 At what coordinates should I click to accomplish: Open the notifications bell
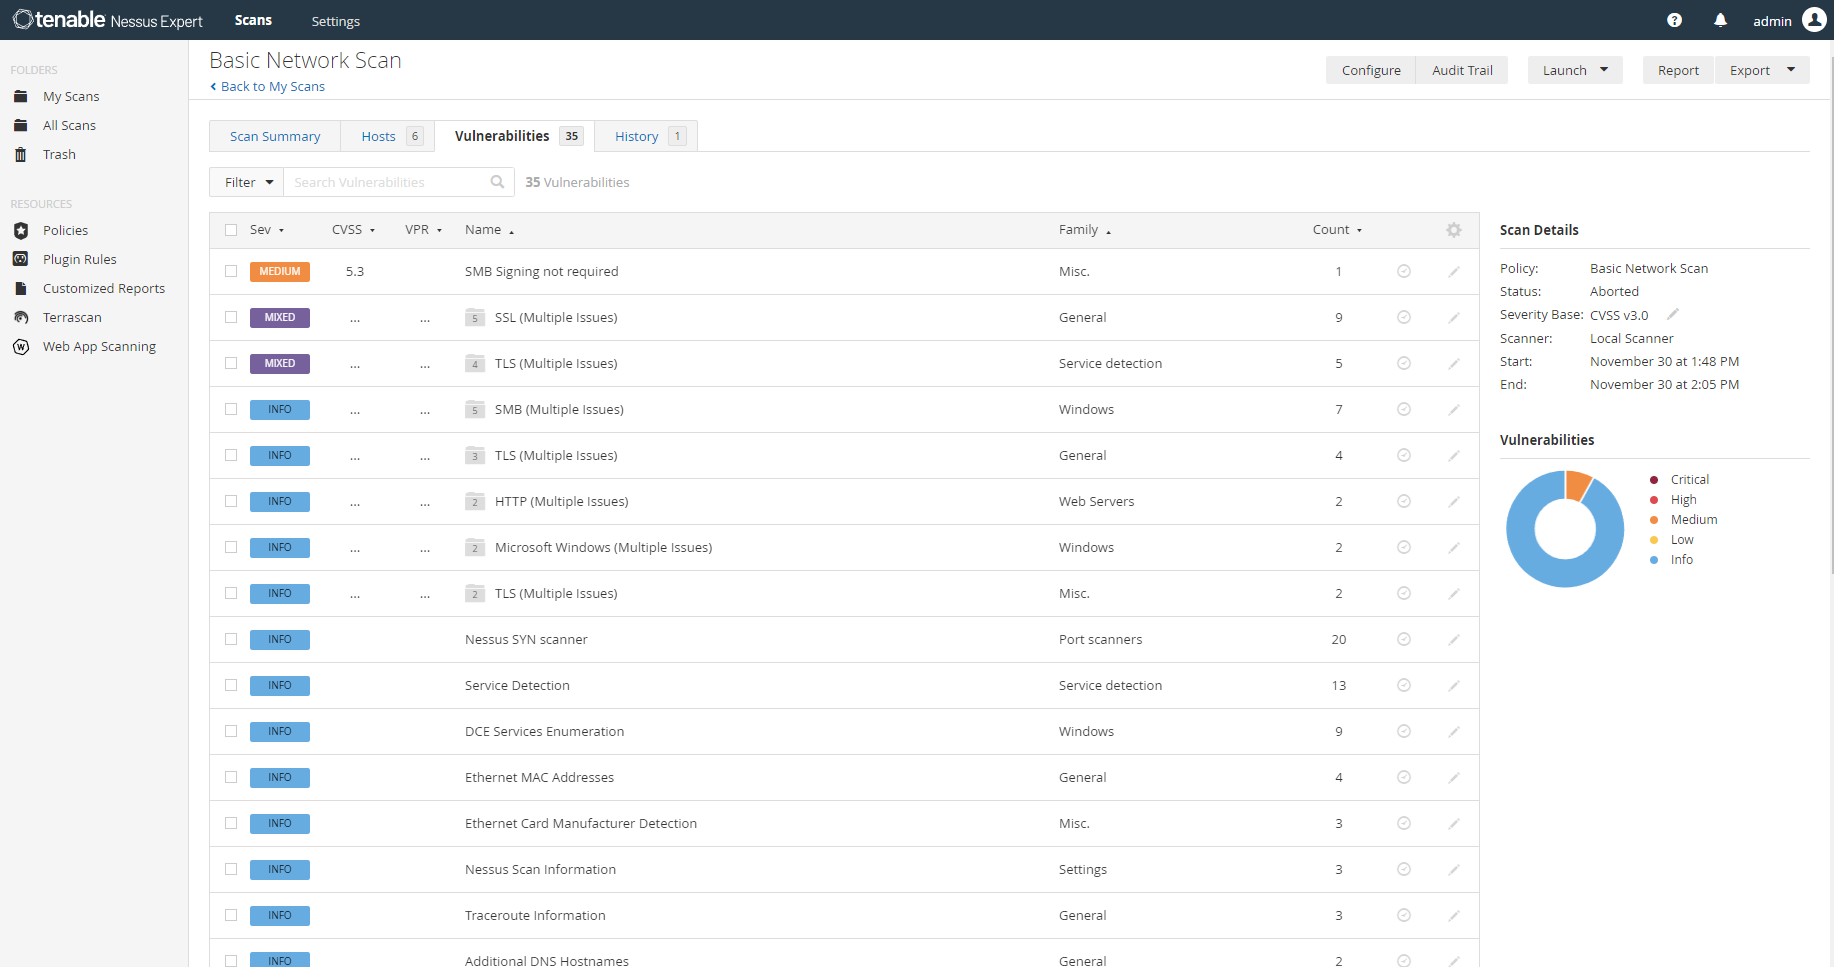coord(1720,20)
